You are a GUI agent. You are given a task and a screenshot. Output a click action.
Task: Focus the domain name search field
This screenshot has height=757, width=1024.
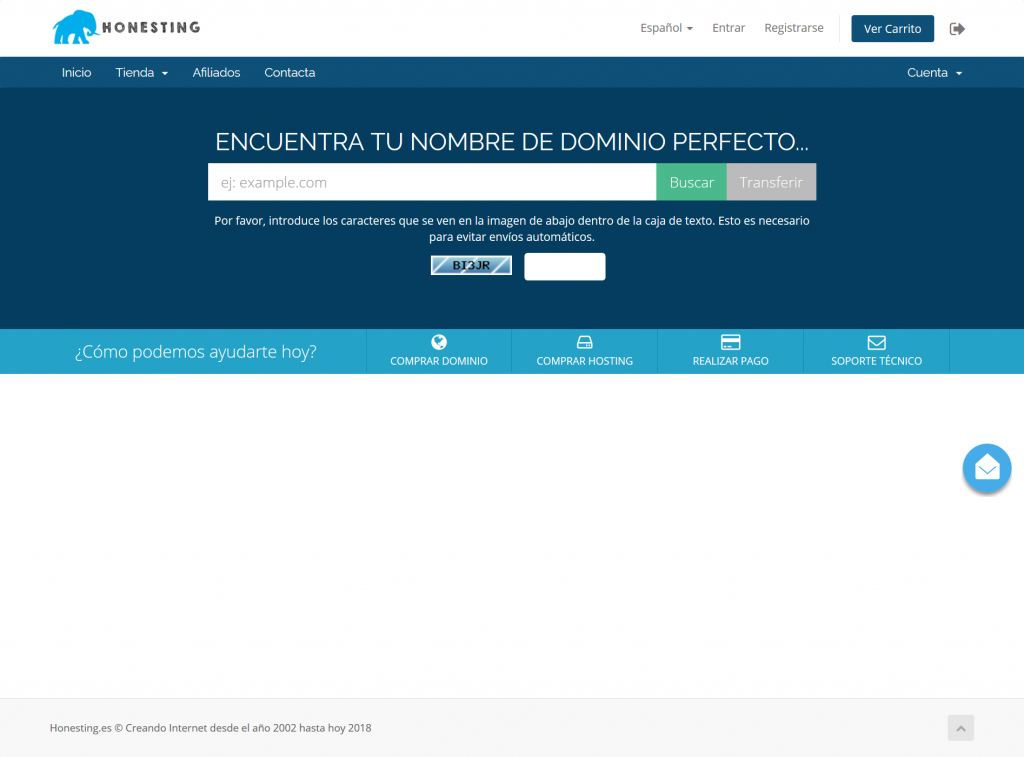click(431, 182)
